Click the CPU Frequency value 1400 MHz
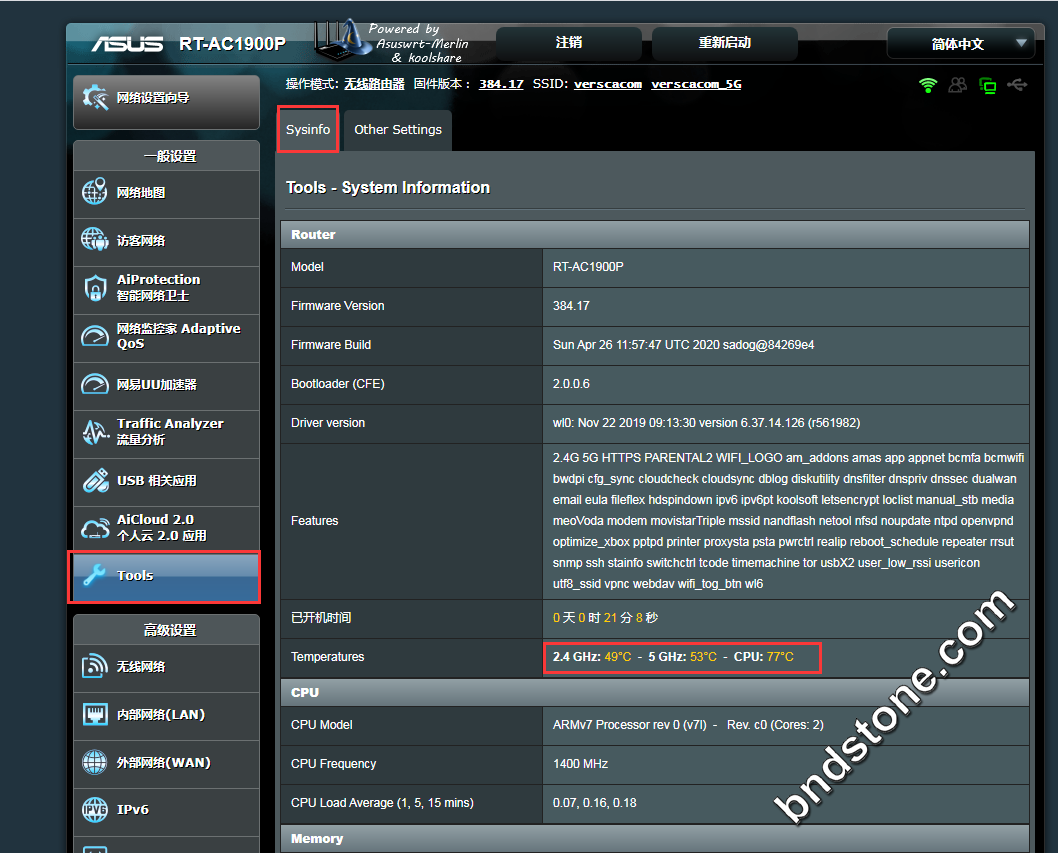1058x853 pixels. (x=580, y=764)
